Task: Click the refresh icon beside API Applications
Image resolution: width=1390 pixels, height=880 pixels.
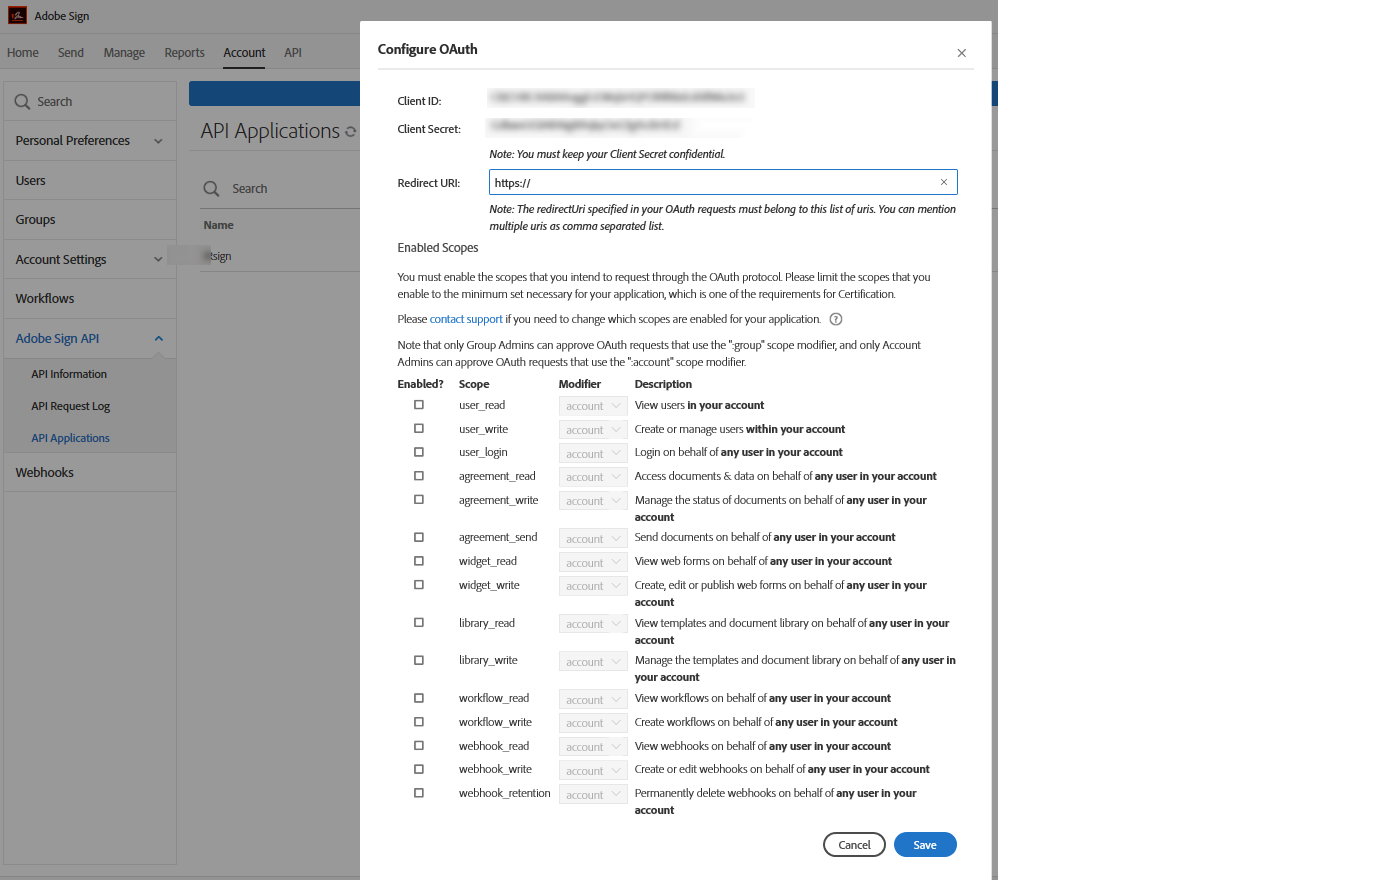Action: (349, 131)
